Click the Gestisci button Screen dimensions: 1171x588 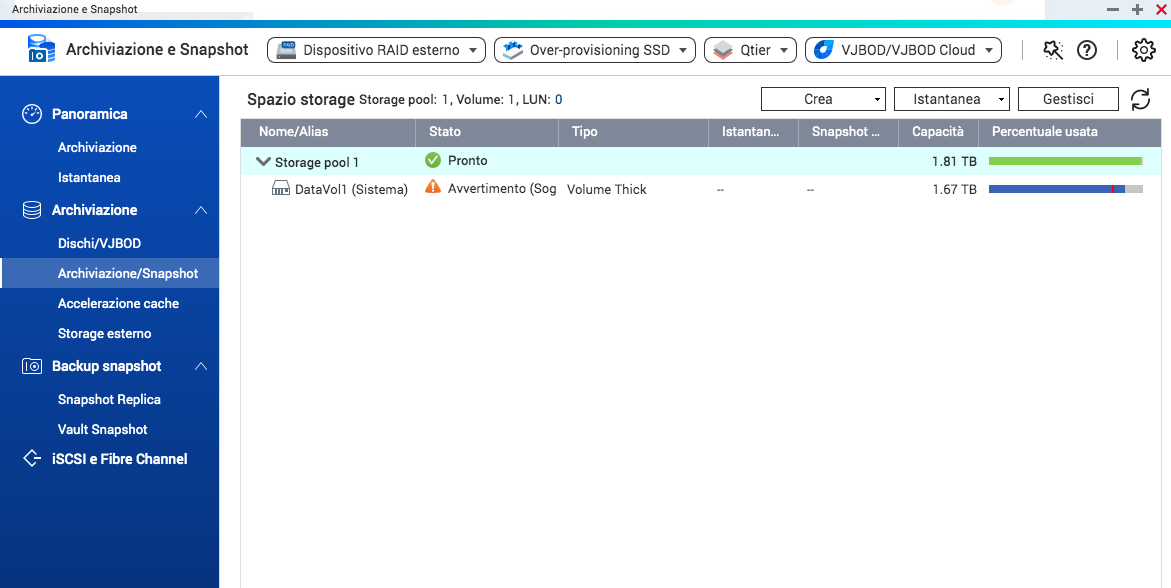click(1067, 99)
